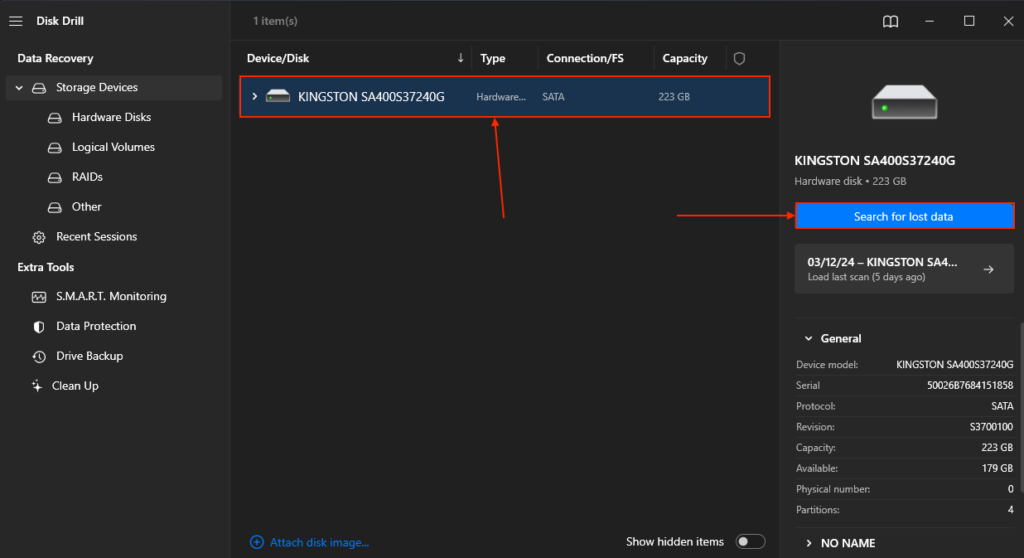Click the Hardware Disks drive icon
The image size is (1024, 558).
(55, 118)
